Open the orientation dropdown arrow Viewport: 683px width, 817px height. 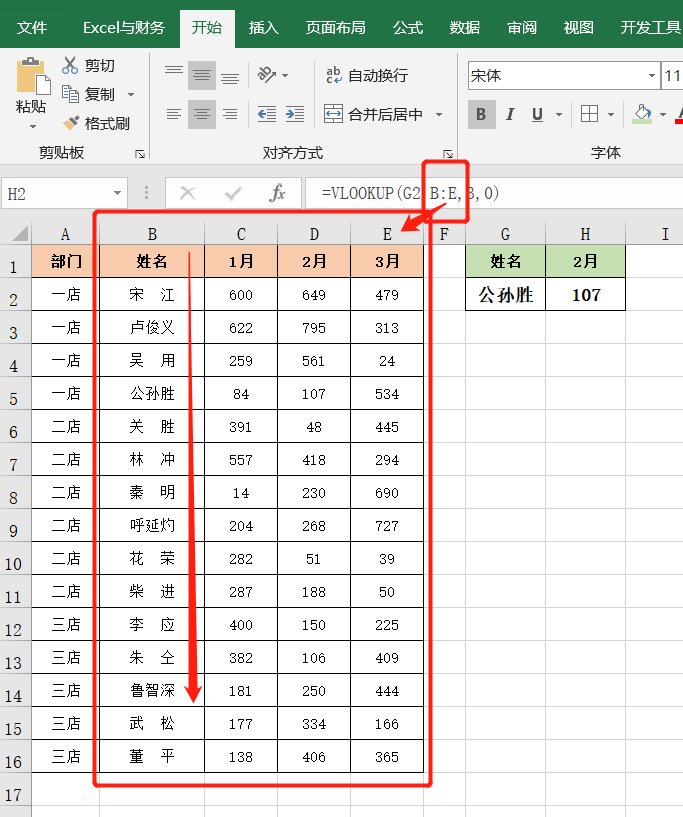click(285, 76)
